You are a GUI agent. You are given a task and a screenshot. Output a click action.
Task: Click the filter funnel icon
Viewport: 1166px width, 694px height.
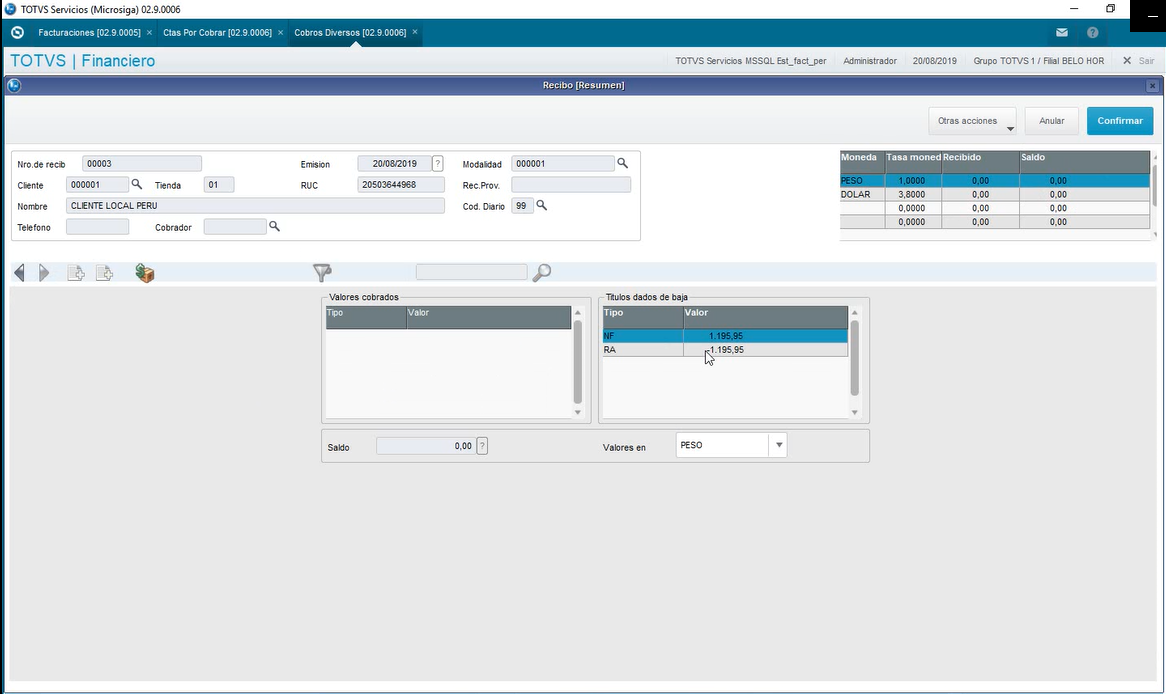tap(322, 273)
